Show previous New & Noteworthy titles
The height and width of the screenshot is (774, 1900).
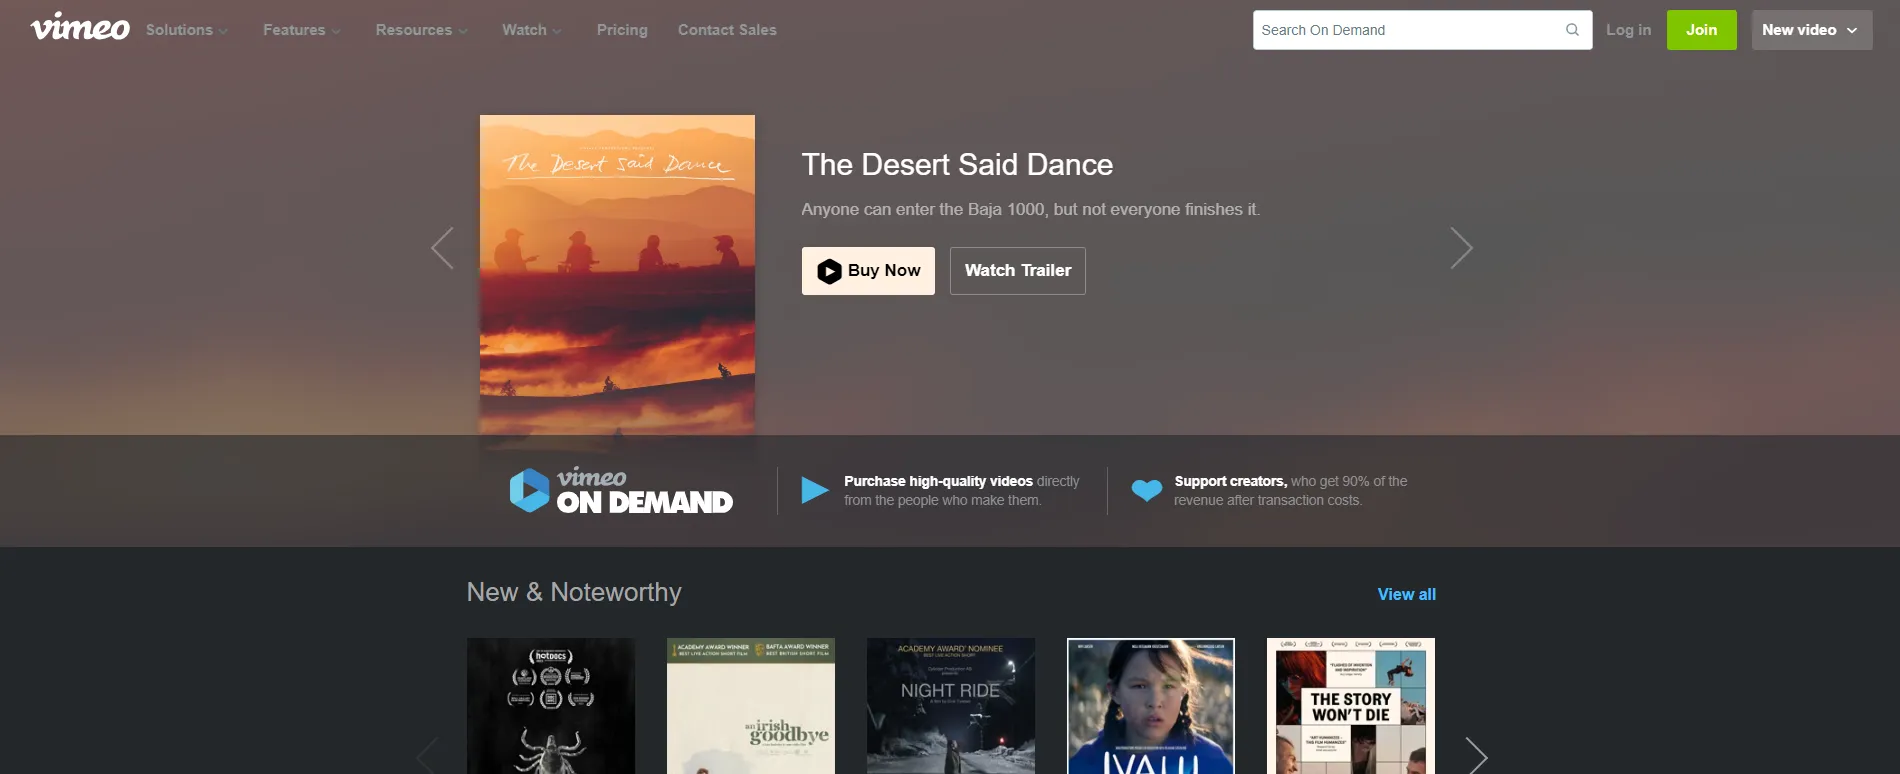(427, 756)
